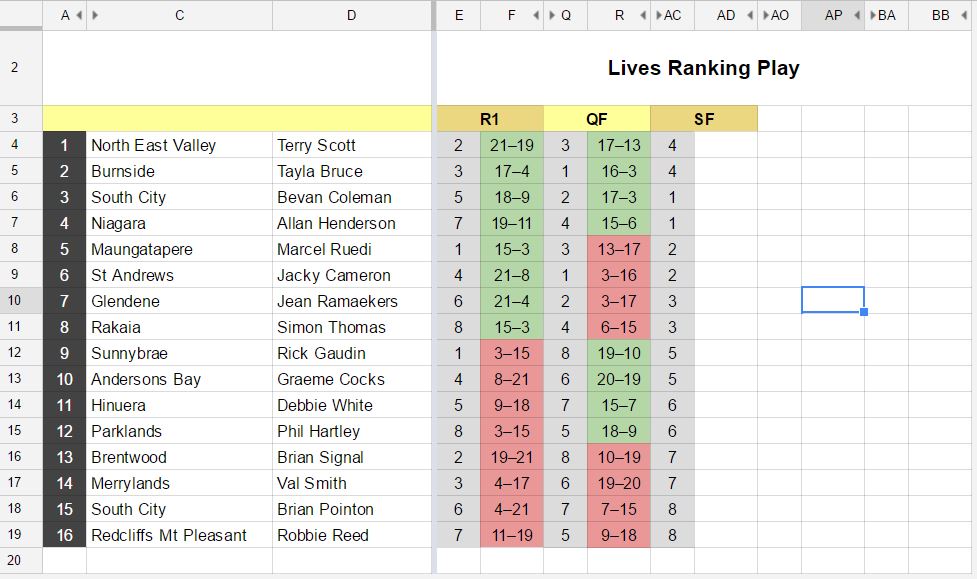Click the Select All corner above row numbers

coord(17,15)
